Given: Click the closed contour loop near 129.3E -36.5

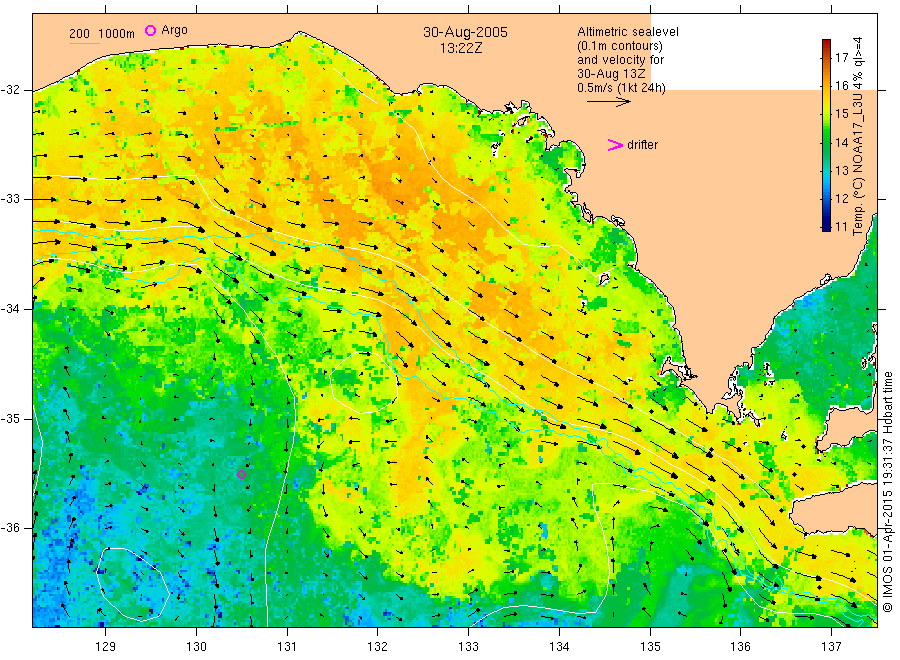Looking at the screenshot, I should pyautogui.click(x=133, y=585).
